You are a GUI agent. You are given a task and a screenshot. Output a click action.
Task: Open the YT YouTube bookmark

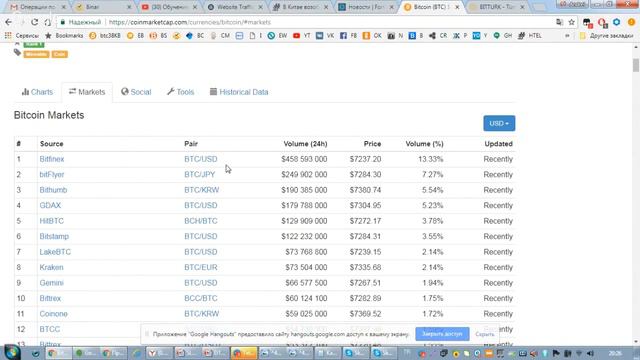pyautogui.click(x=302, y=36)
